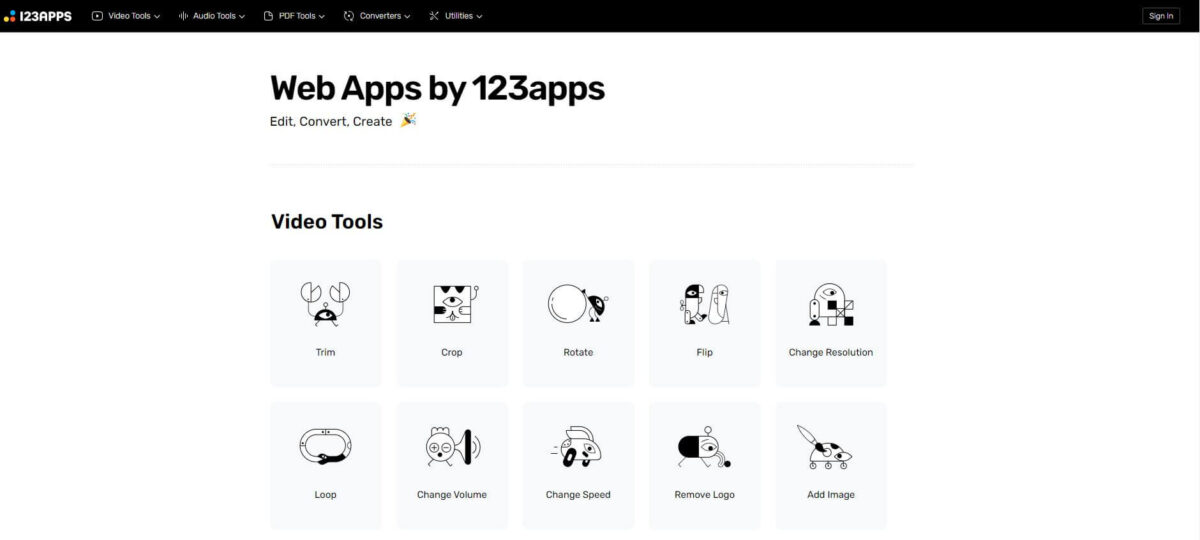Click the Audio Tools waveform icon in the navbar
This screenshot has height=540, width=1200.
pos(184,16)
